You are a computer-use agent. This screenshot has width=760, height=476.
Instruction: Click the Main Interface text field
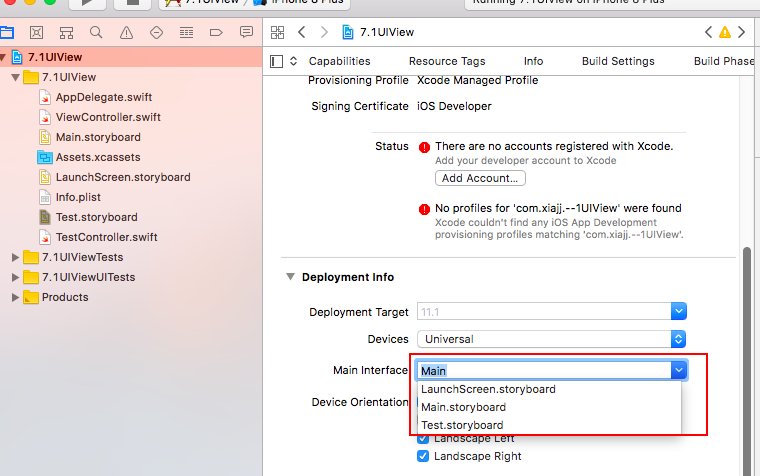tap(540, 370)
